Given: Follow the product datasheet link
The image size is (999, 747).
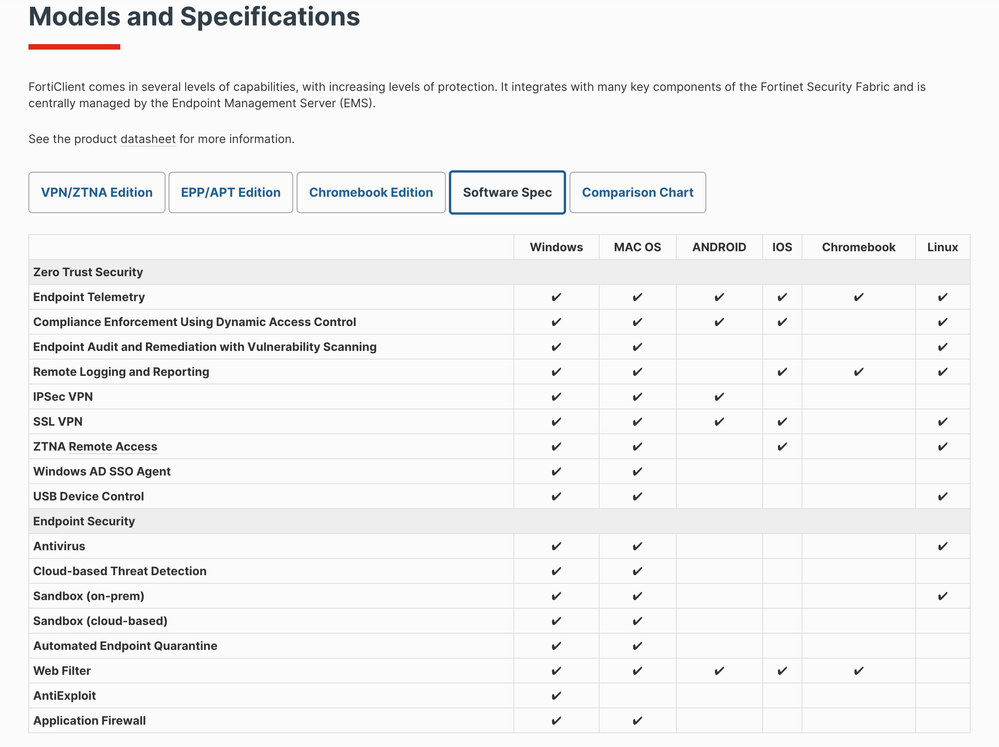Looking at the screenshot, I should pos(148,139).
